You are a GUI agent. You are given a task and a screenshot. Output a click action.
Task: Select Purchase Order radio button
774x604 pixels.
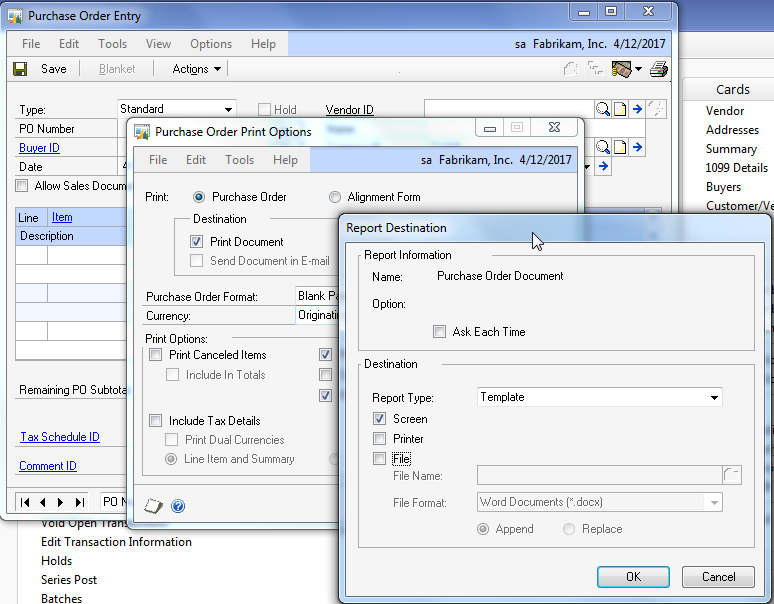(199, 197)
